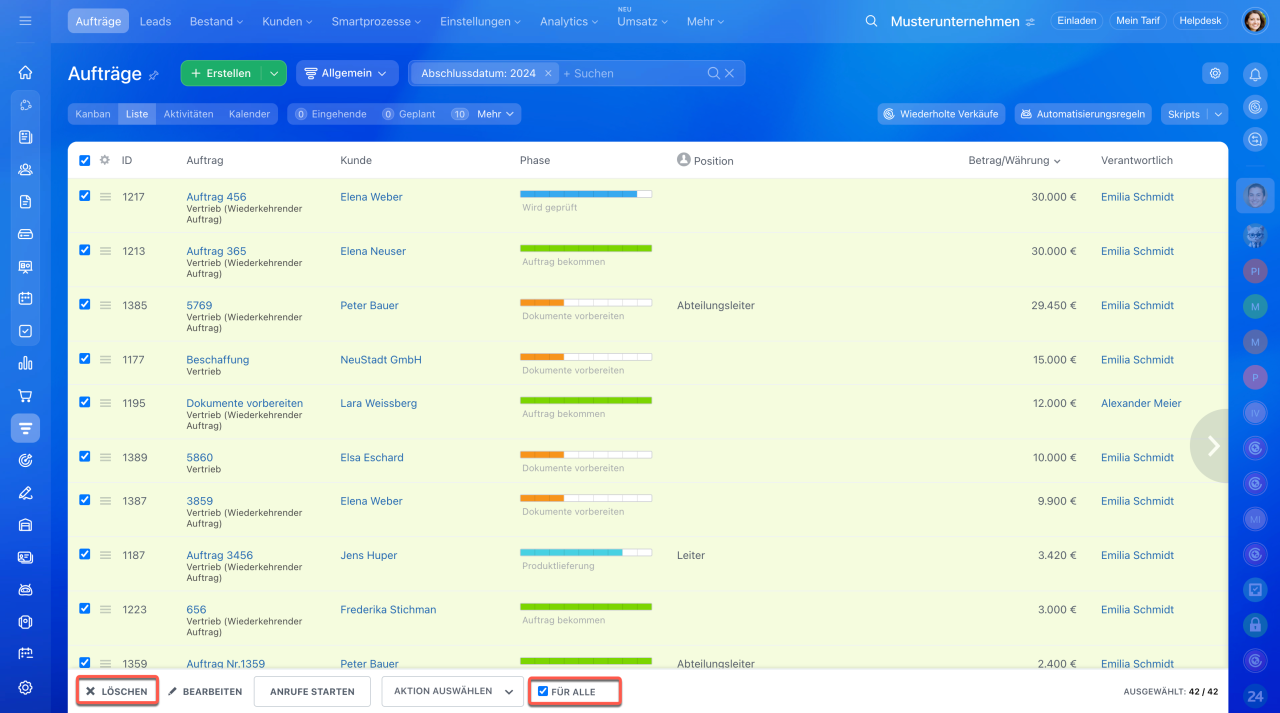
Task: Switch to the Kalender view
Action: coord(249,114)
